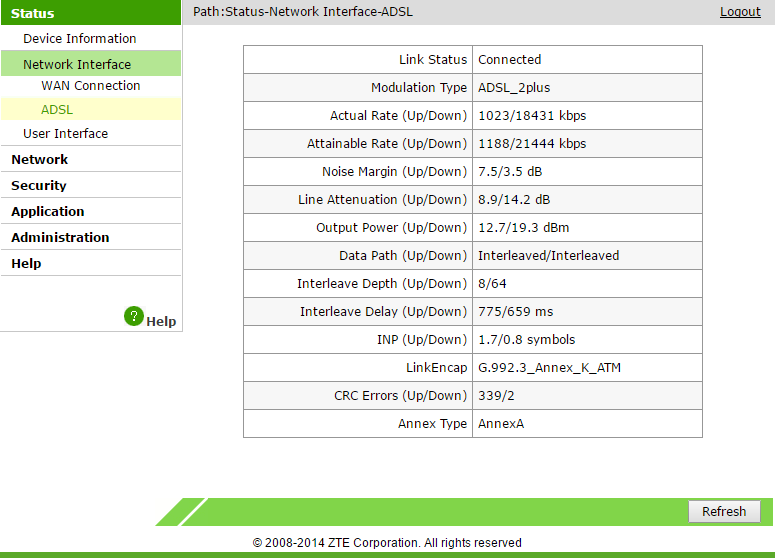
Task: Open the Application menu section
Action: click(x=48, y=212)
